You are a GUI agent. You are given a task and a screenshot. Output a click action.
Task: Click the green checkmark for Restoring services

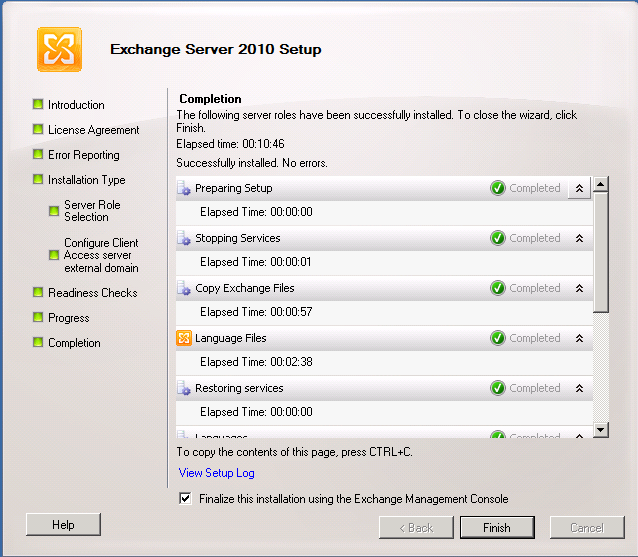[498, 388]
